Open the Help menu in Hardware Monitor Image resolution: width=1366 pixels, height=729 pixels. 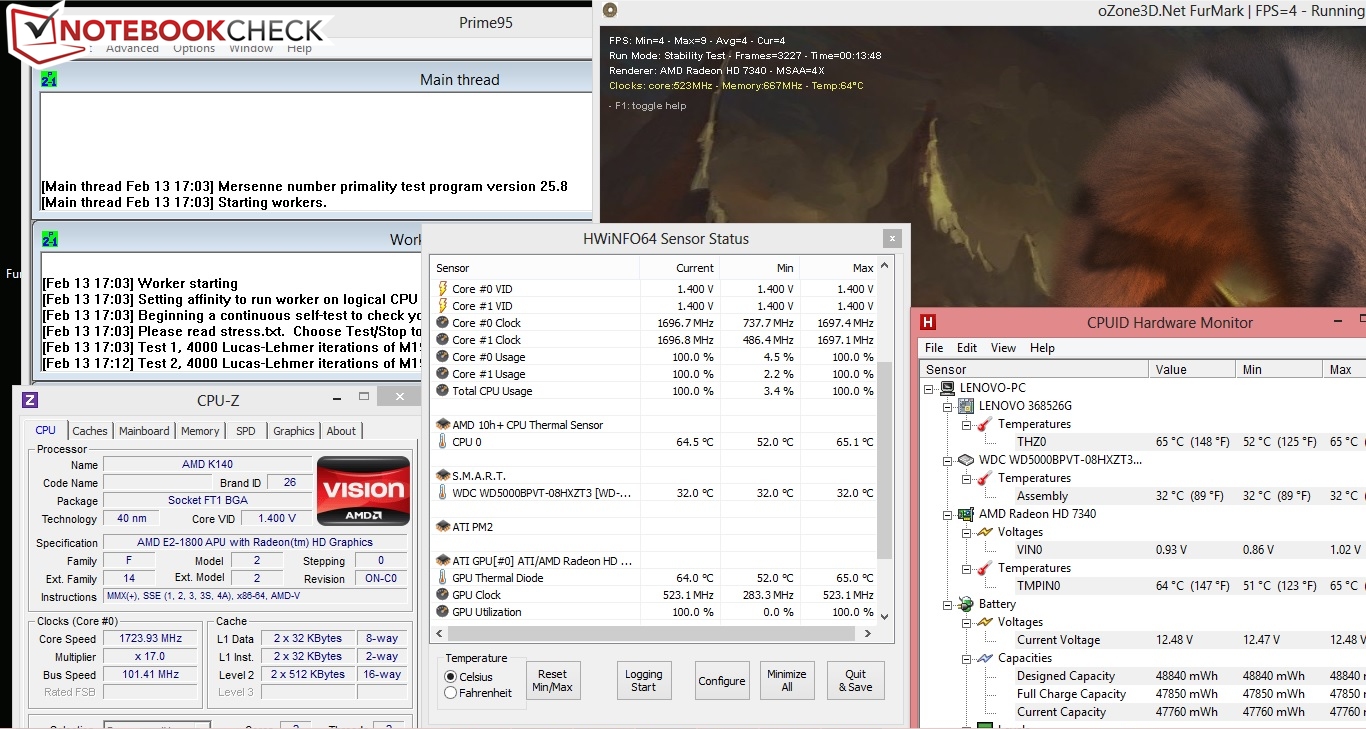coord(1042,348)
